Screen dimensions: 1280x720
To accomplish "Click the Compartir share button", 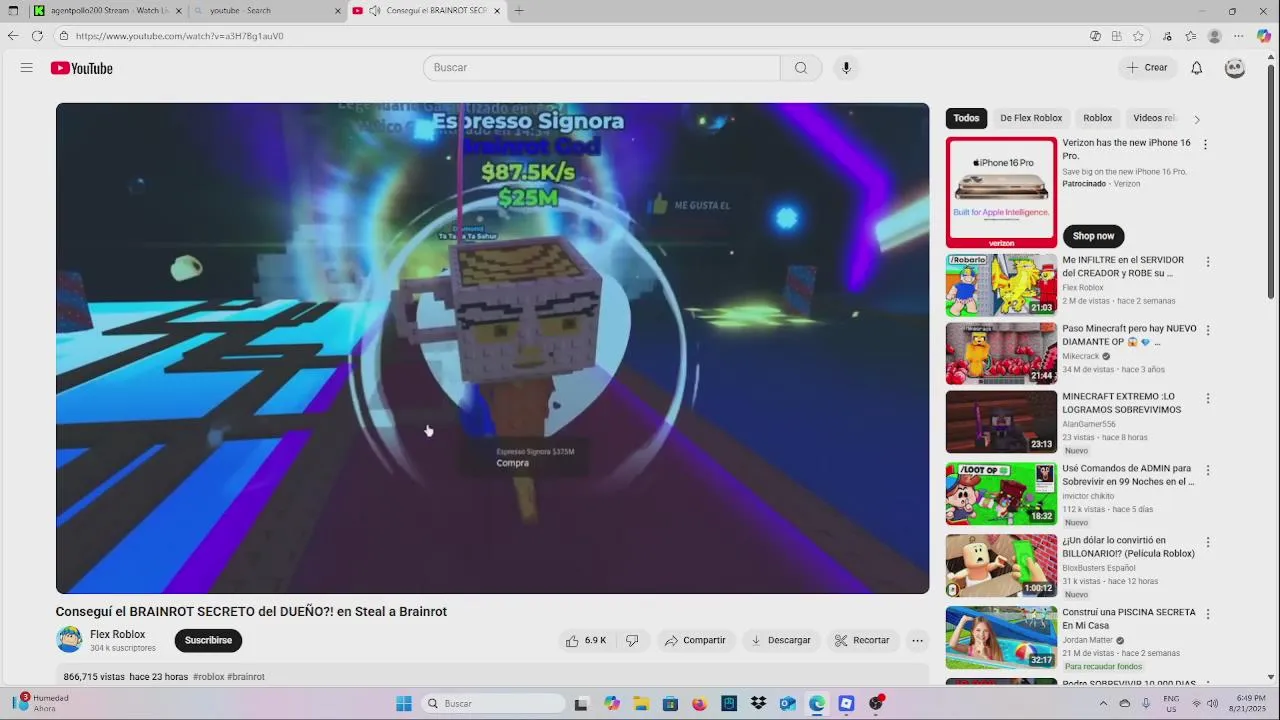I will pos(695,640).
